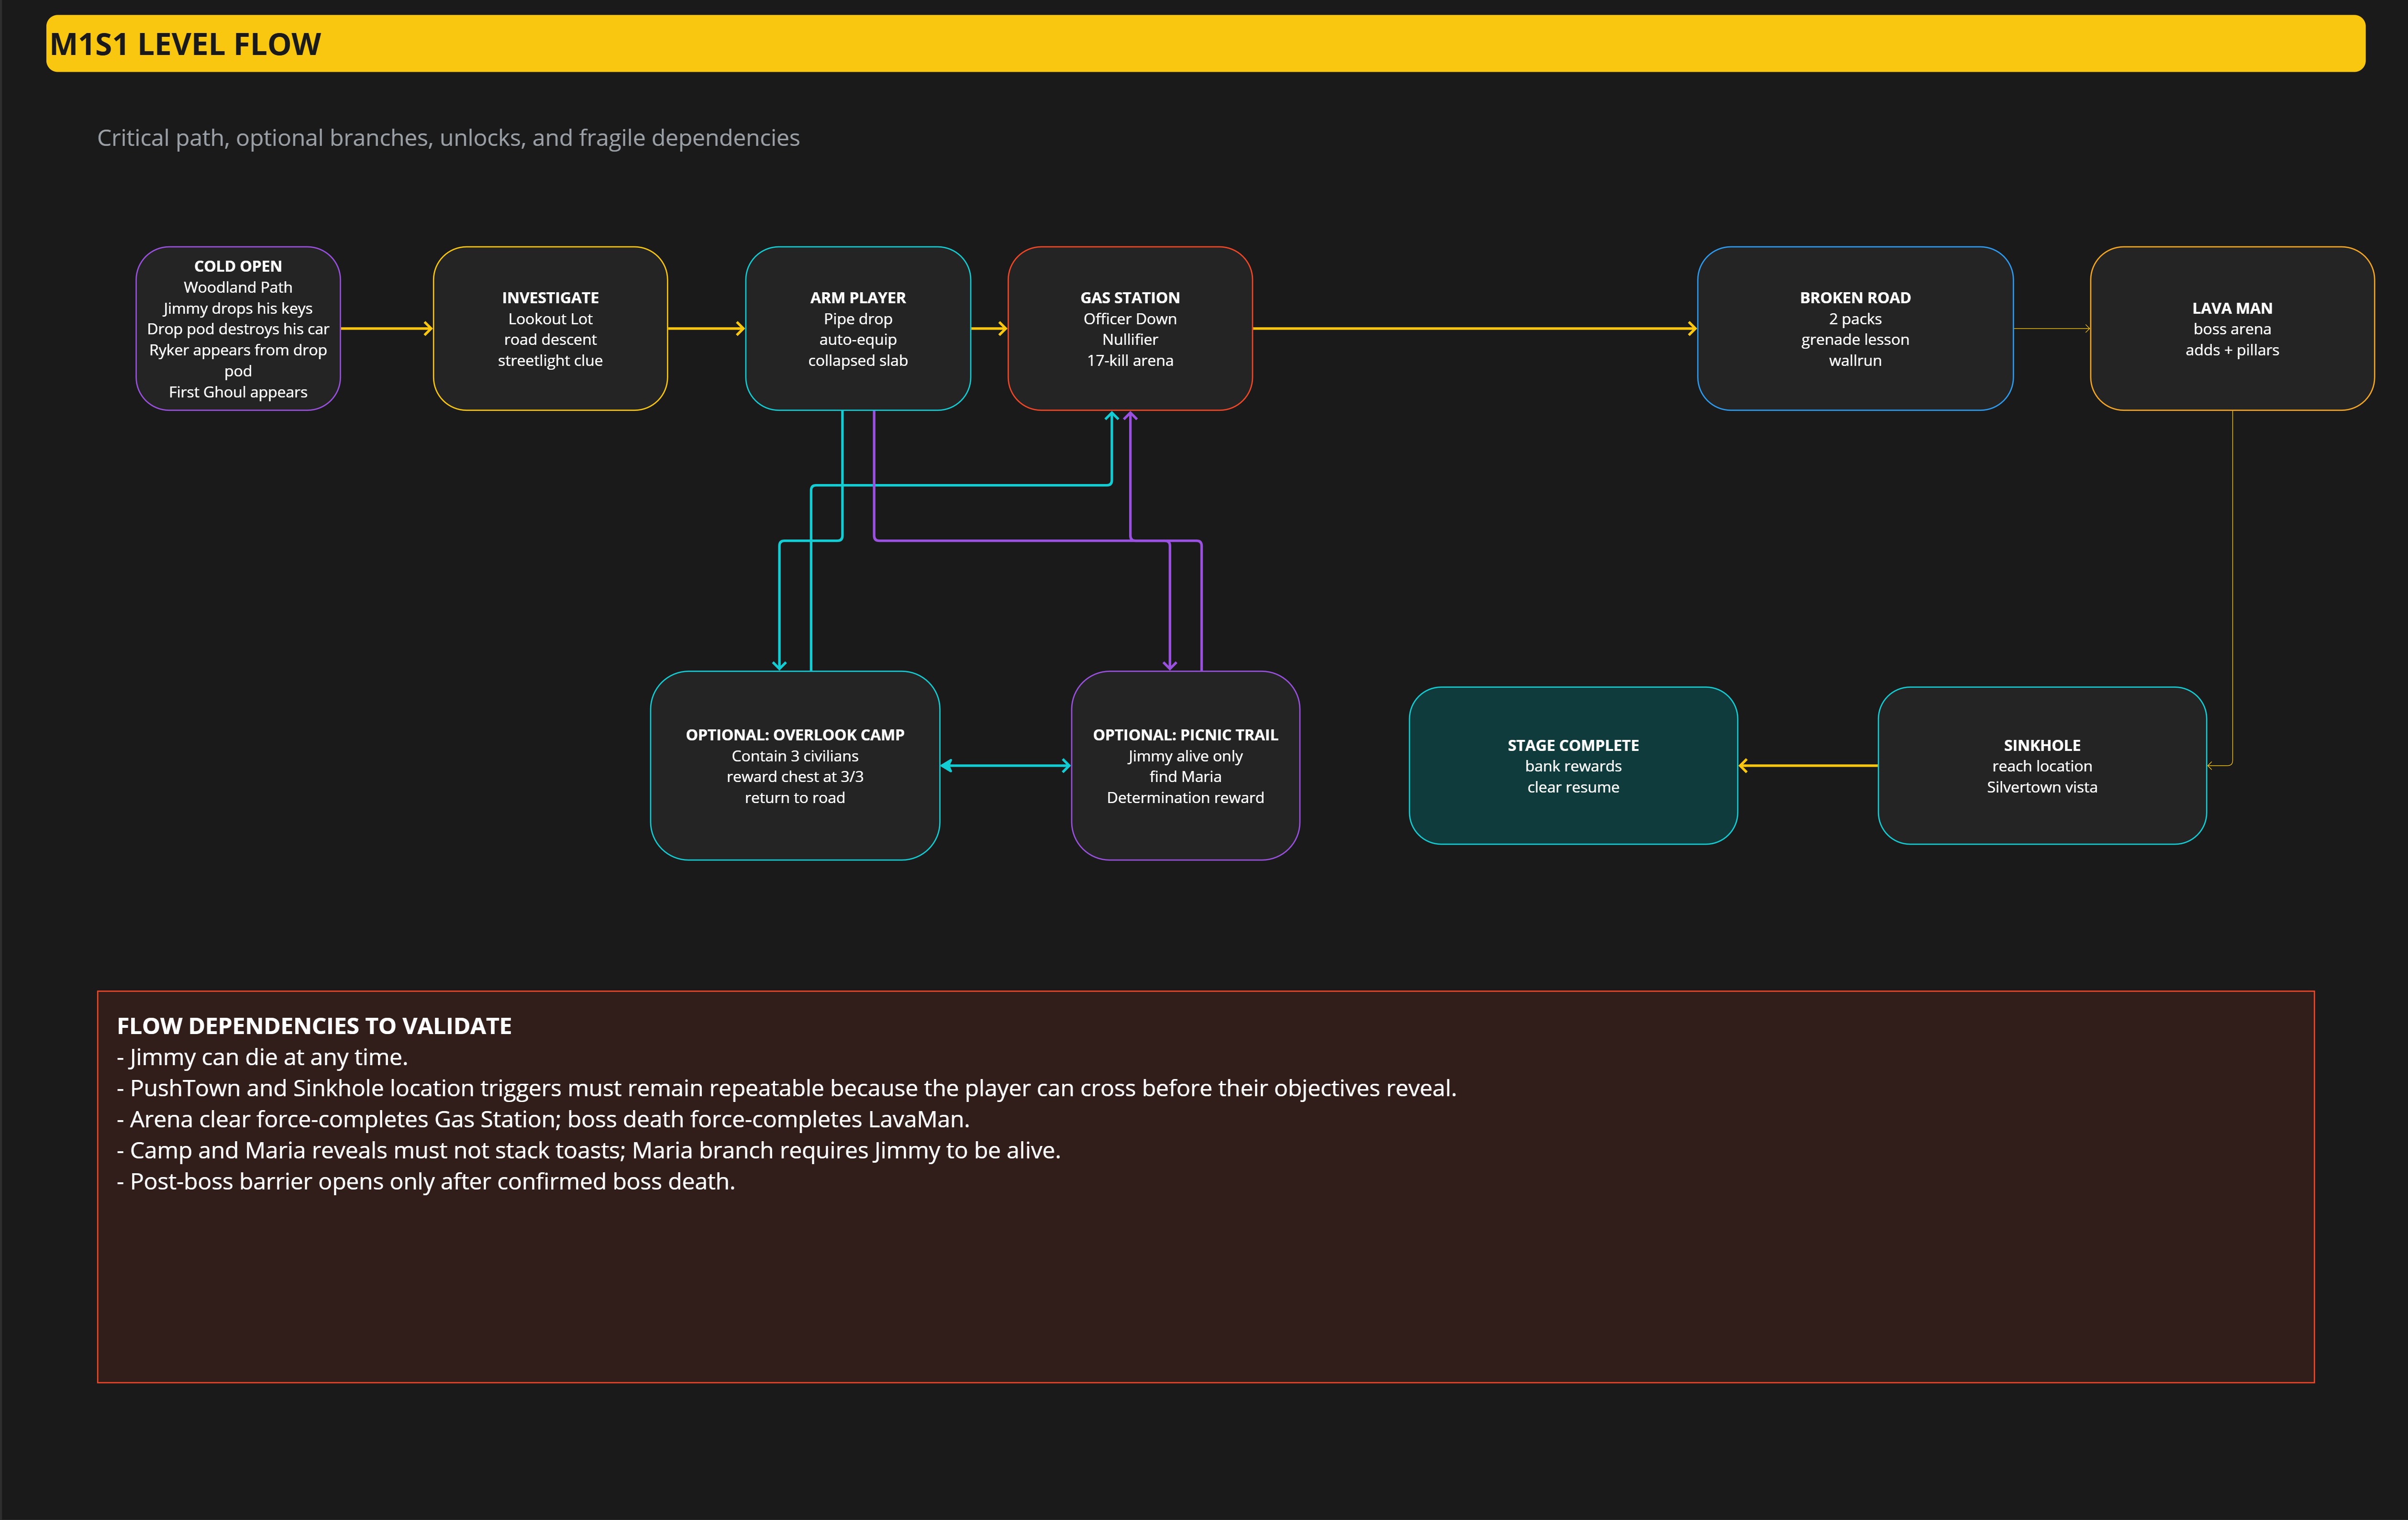Image resolution: width=2408 pixels, height=1520 pixels.
Task: Click the 'collapsed slab' text
Action: (858, 360)
